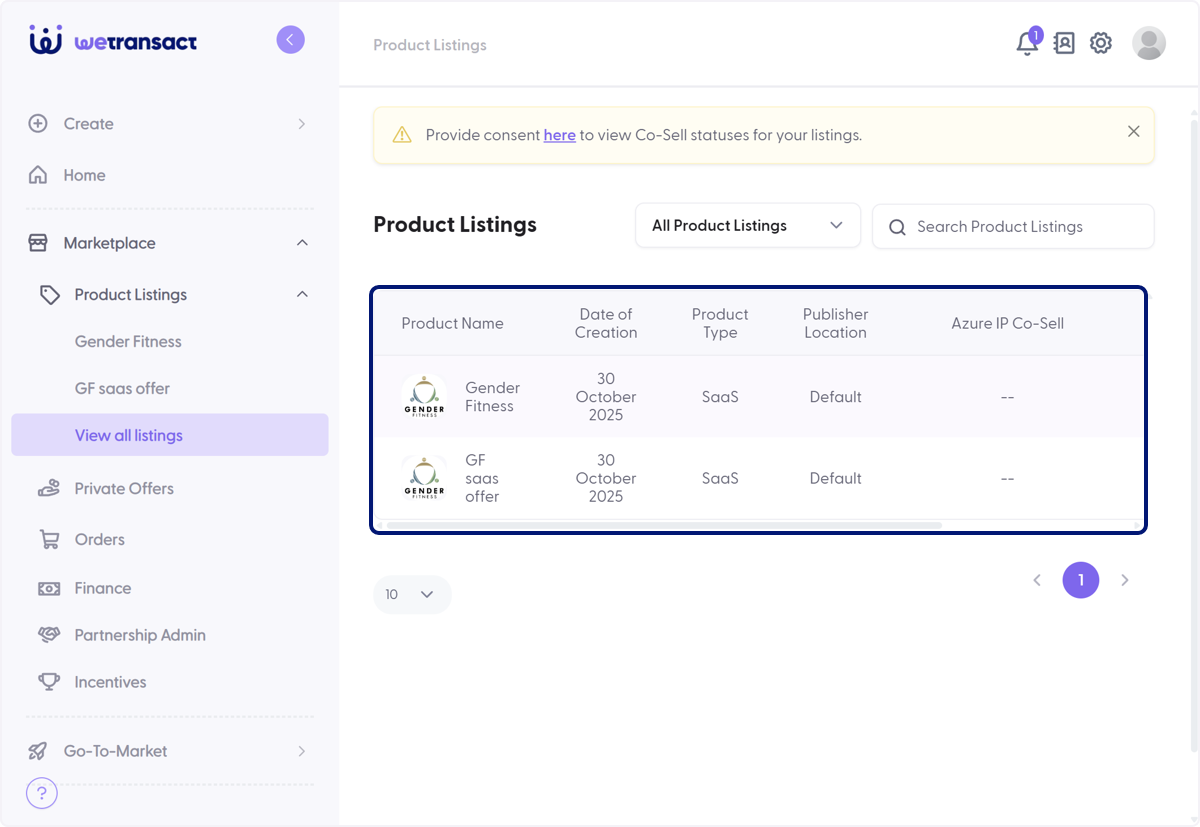
Task: Click the Publisher Location column header
Action: point(835,323)
